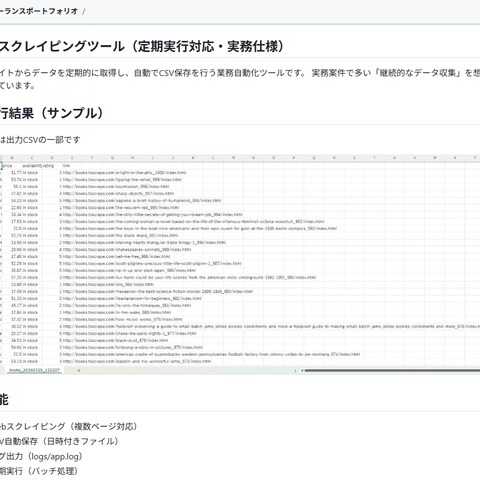Image resolution: width=480 pixels, height=480 pixels.
Task: Click the the-requiem-red_995 URL cell
Action: [x=121, y=207]
